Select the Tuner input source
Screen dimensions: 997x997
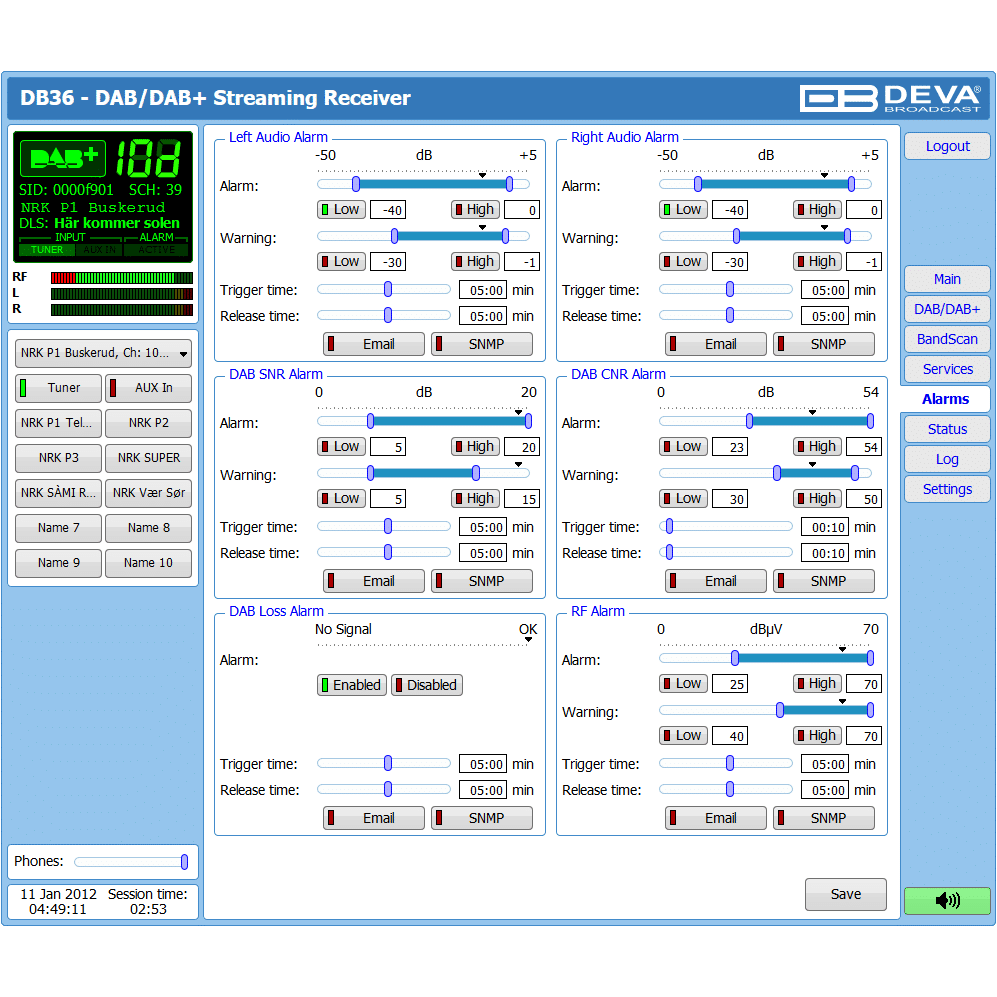click(x=59, y=388)
